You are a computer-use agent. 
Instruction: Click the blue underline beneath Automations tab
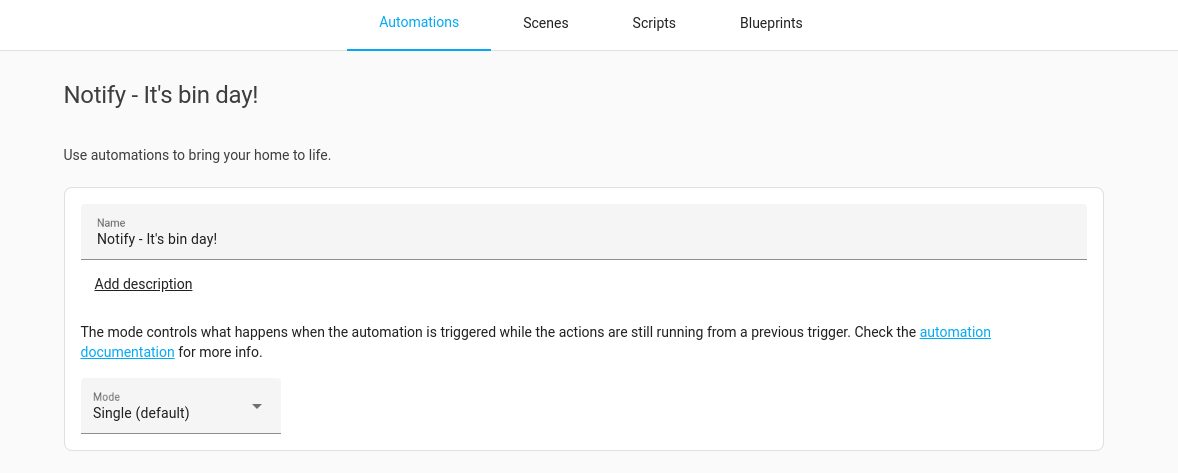[x=419, y=49]
